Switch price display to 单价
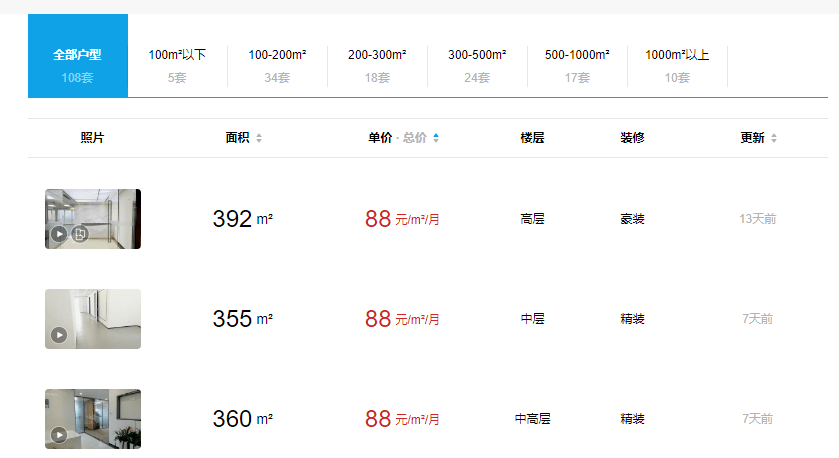 380,138
